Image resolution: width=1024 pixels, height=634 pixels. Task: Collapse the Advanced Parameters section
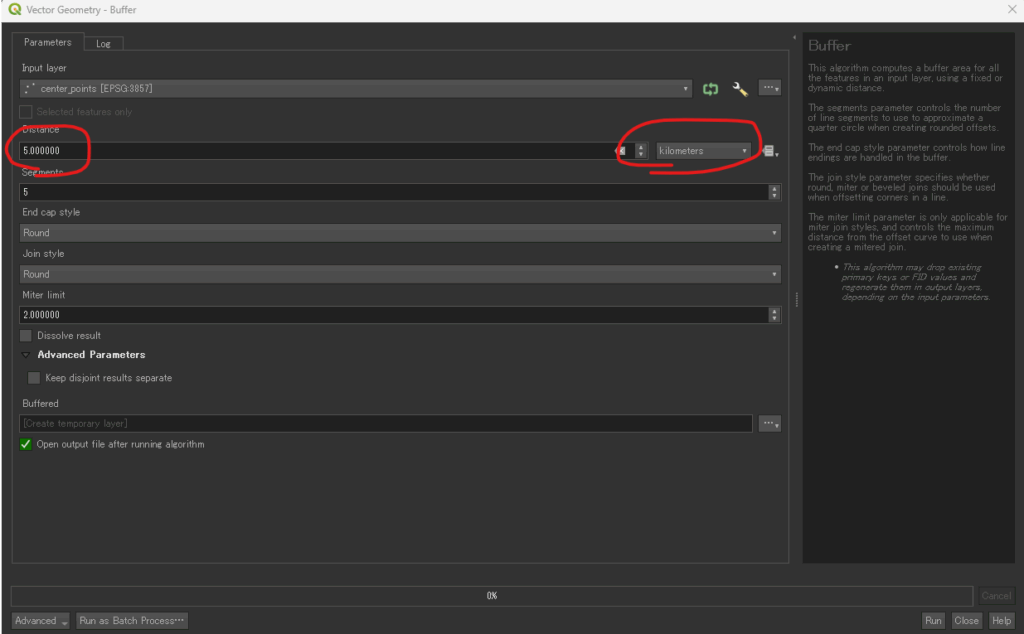click(27, 355)
